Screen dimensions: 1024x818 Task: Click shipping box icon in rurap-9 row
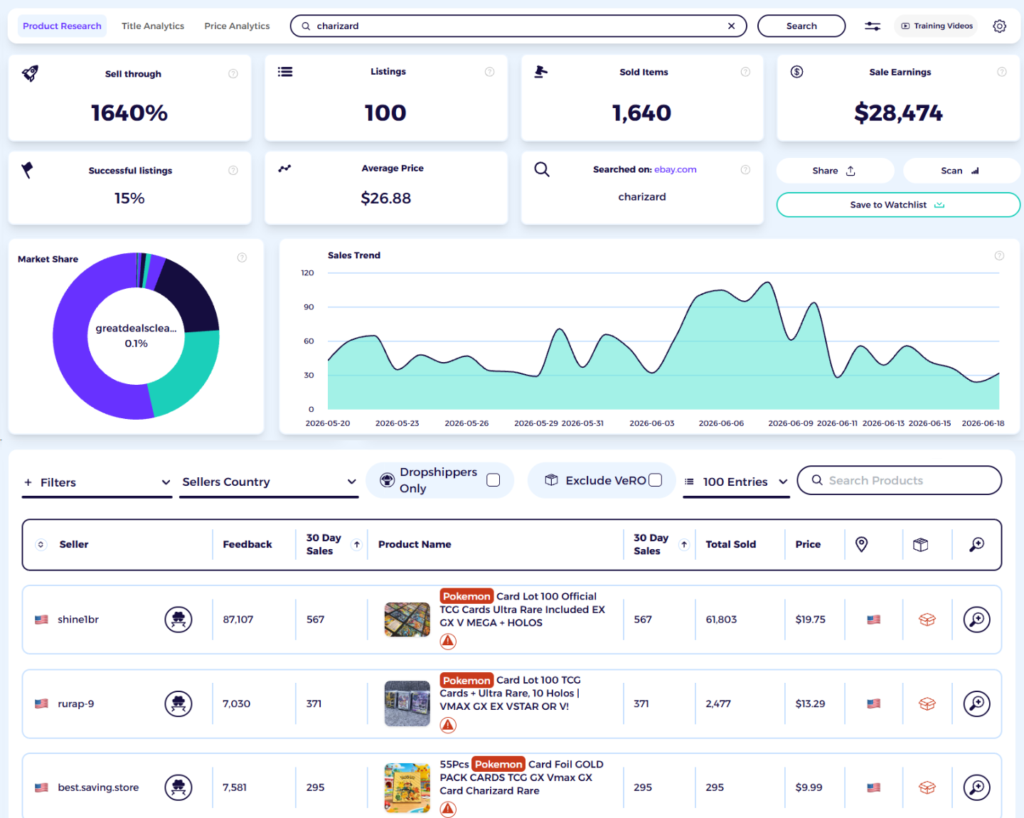coord(927,704)
